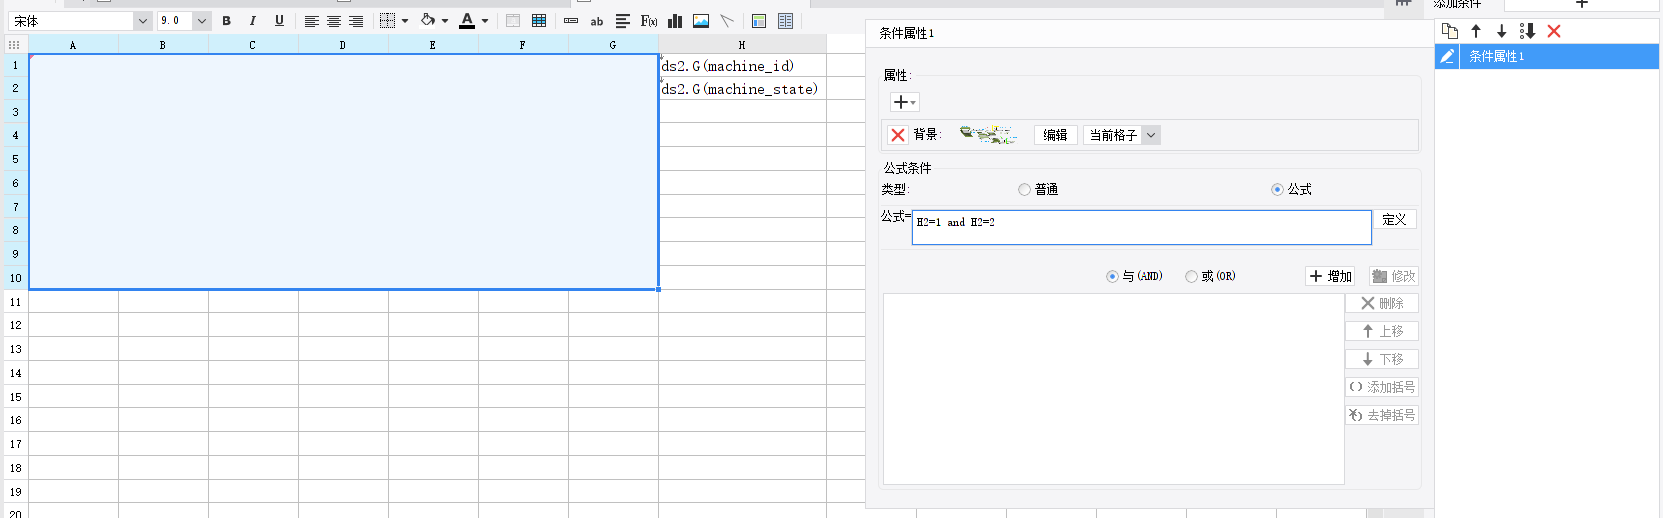Screen dimensions: 1663x518
Task: Copy the selected condition attribute
Action: coord(1450,31)
